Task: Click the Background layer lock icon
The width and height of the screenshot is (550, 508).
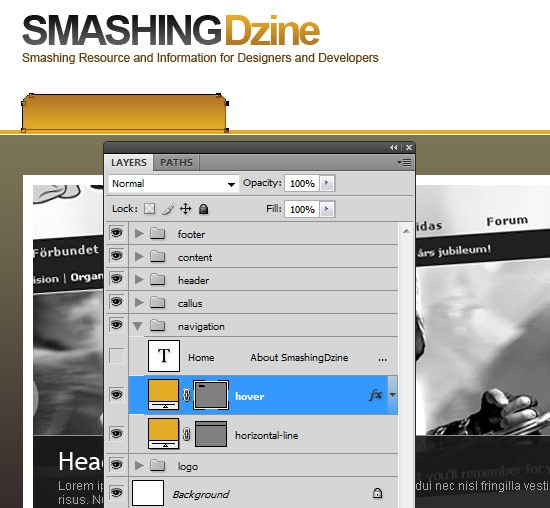Action: (x=377, y=493)
